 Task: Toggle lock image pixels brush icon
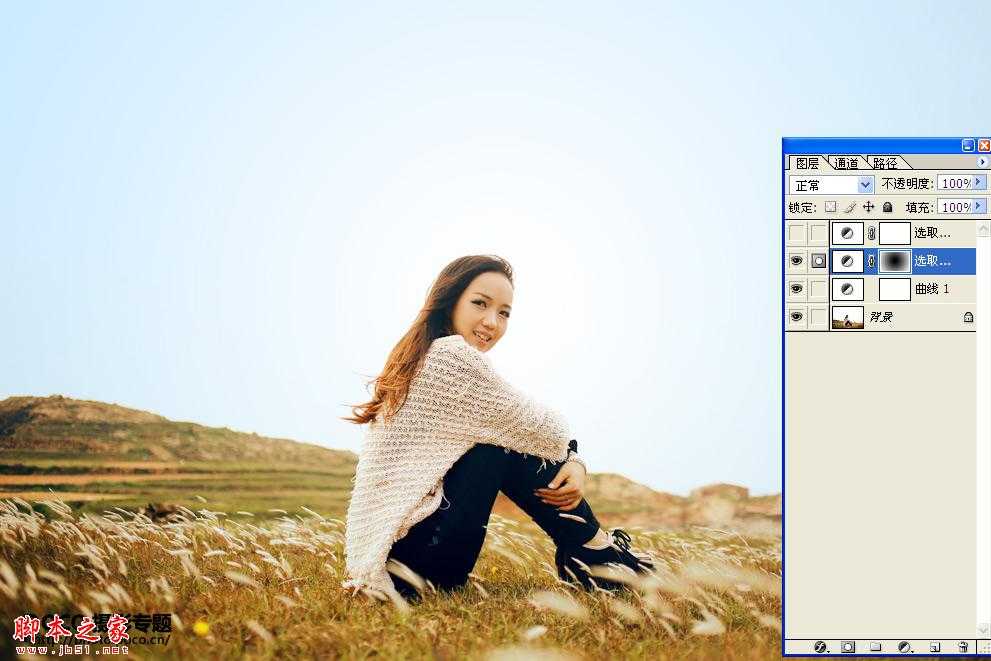(x=850, y=207)
